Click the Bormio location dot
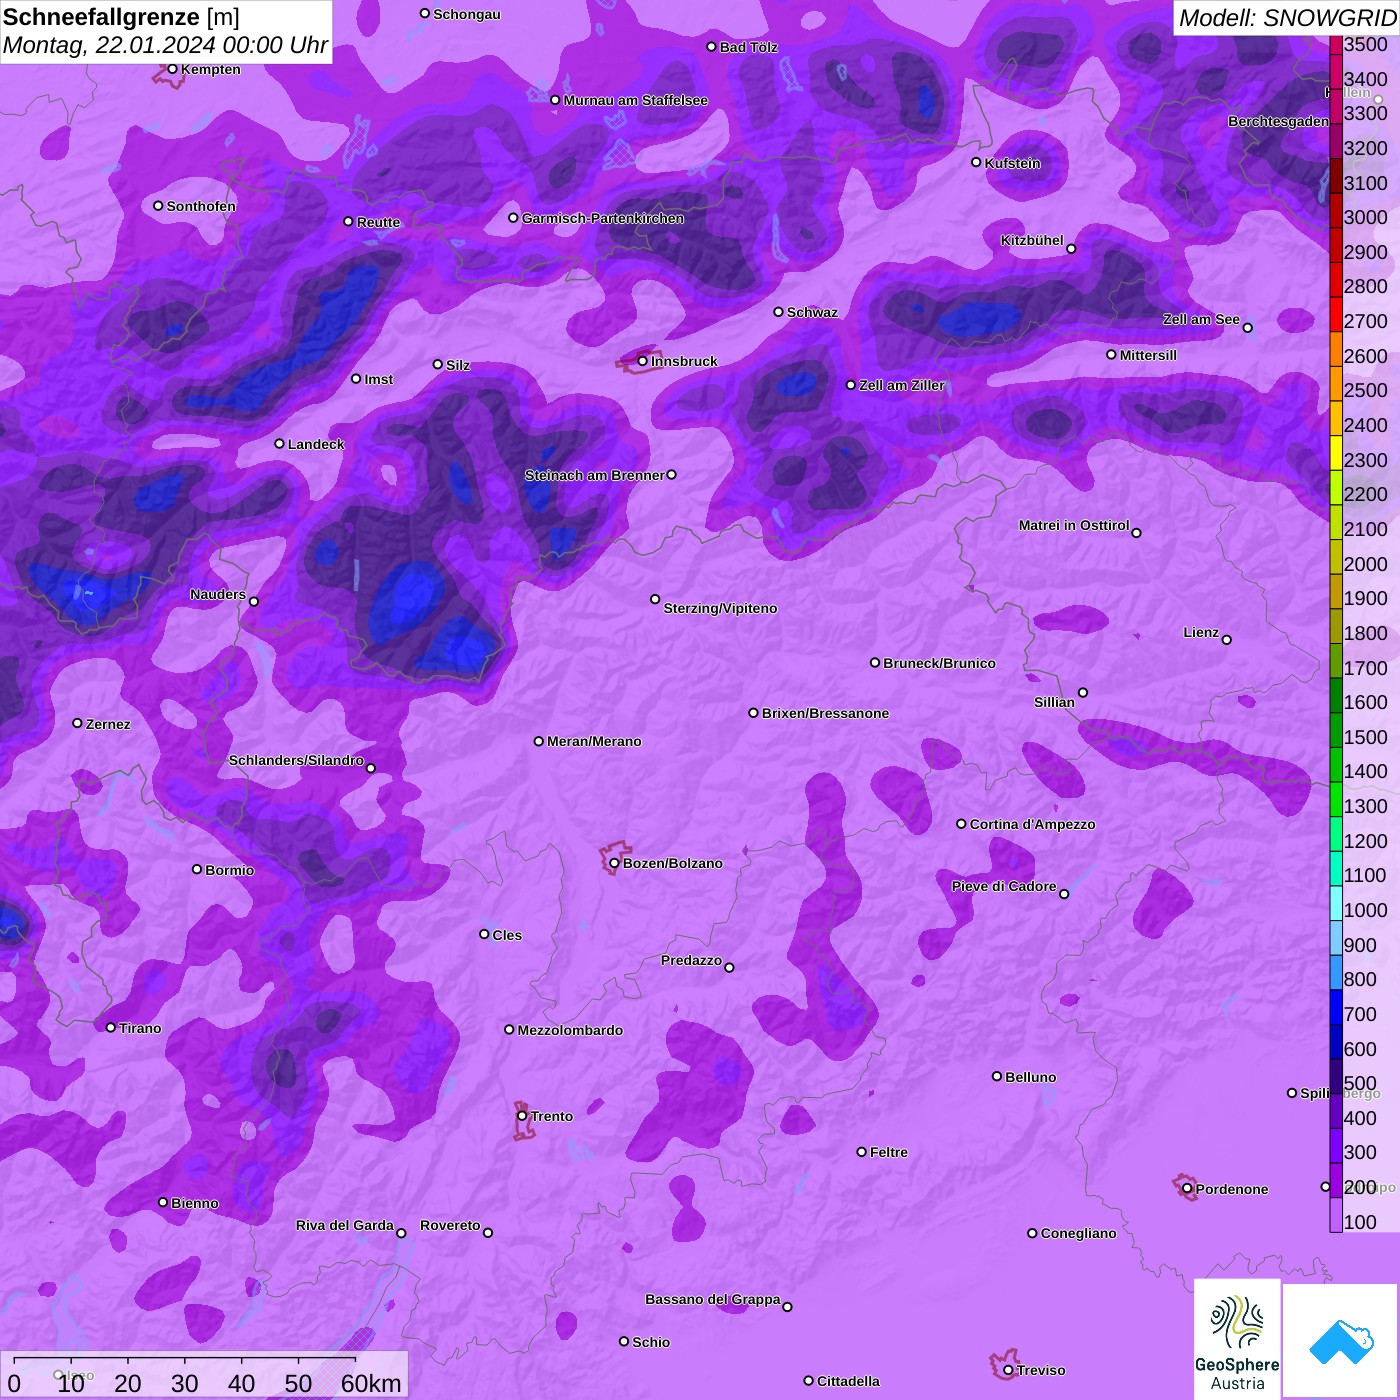This screenshot has height=1400, width=1400. (197, 869)
